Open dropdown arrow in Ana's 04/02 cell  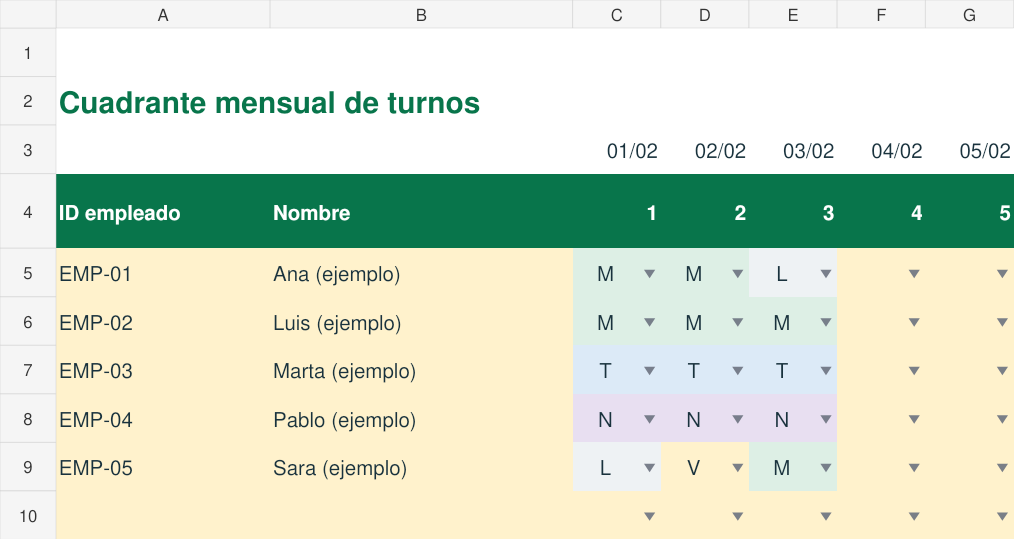pos(914,274)
